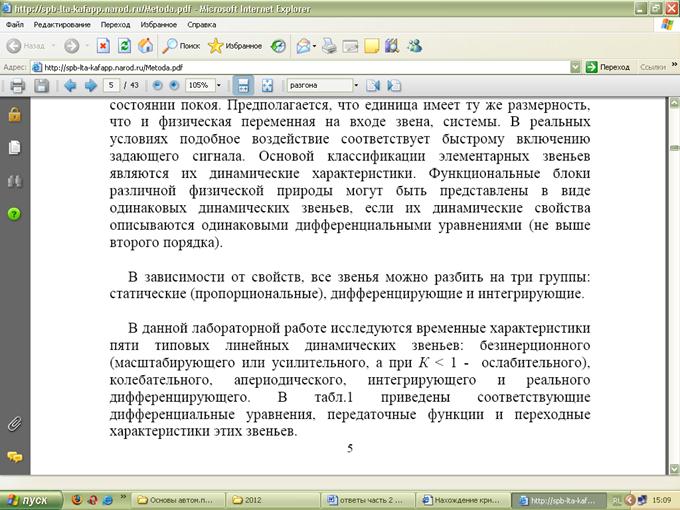Refresh the page with green arrows icon
Image resolution: width=680 pixels, height=510 pixels.
click(124, 46)
